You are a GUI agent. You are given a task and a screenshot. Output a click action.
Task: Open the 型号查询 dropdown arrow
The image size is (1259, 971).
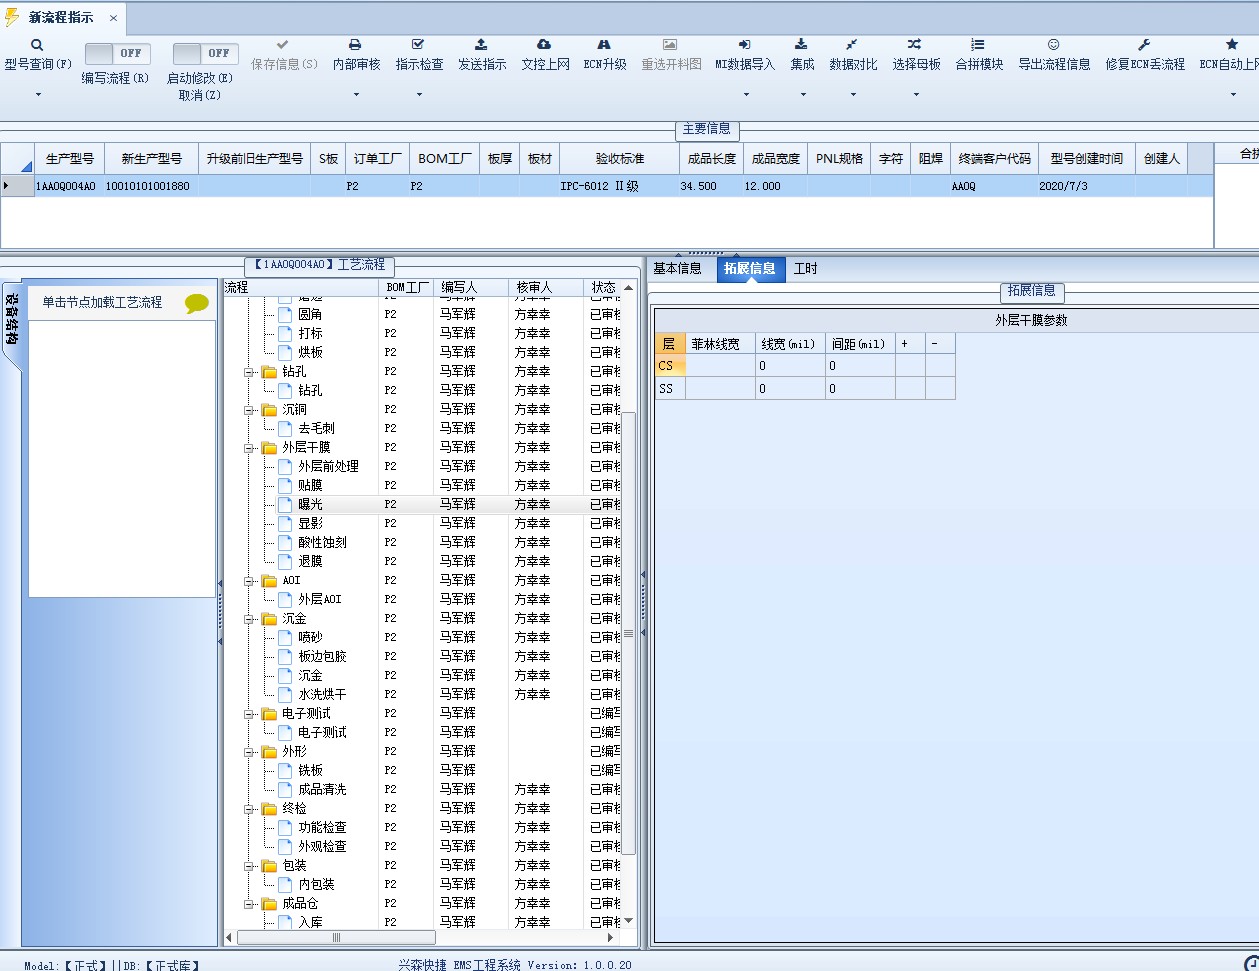pyautogui.click(x=38, y=95)
